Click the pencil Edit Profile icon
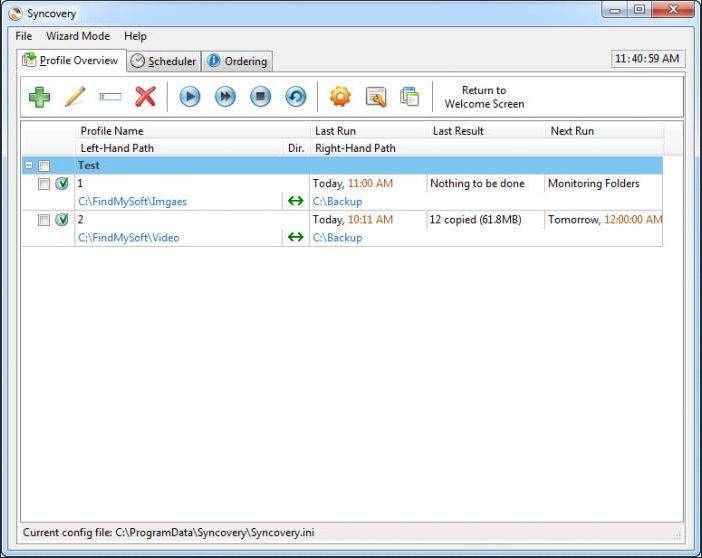 (75, 97)
